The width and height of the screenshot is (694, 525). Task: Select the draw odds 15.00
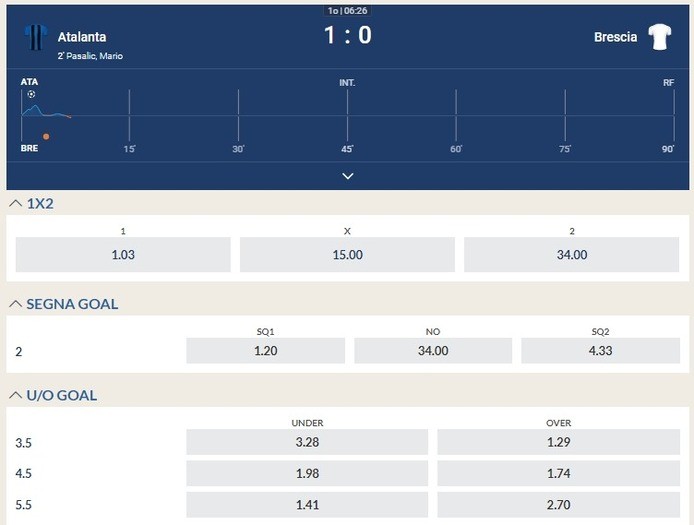[x=347, y=255]
